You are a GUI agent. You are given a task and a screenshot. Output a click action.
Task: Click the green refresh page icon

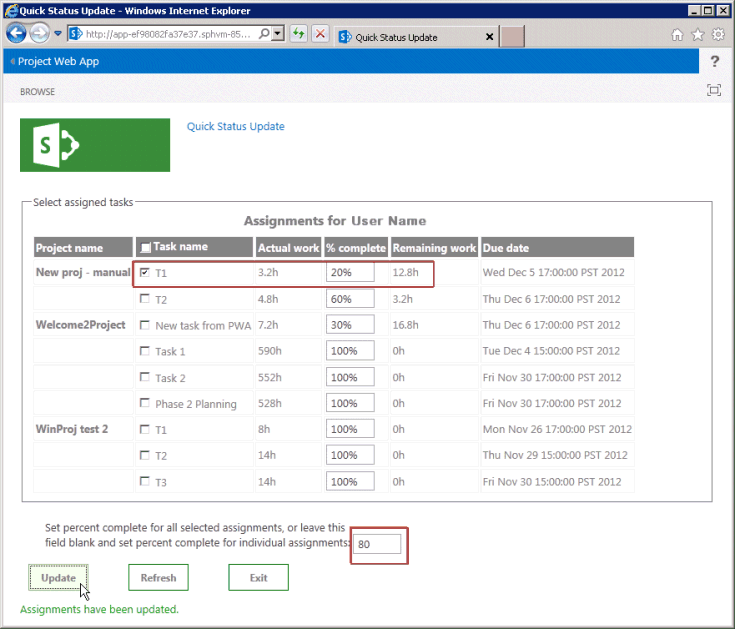pyautogui.click(x=299, y=34)
